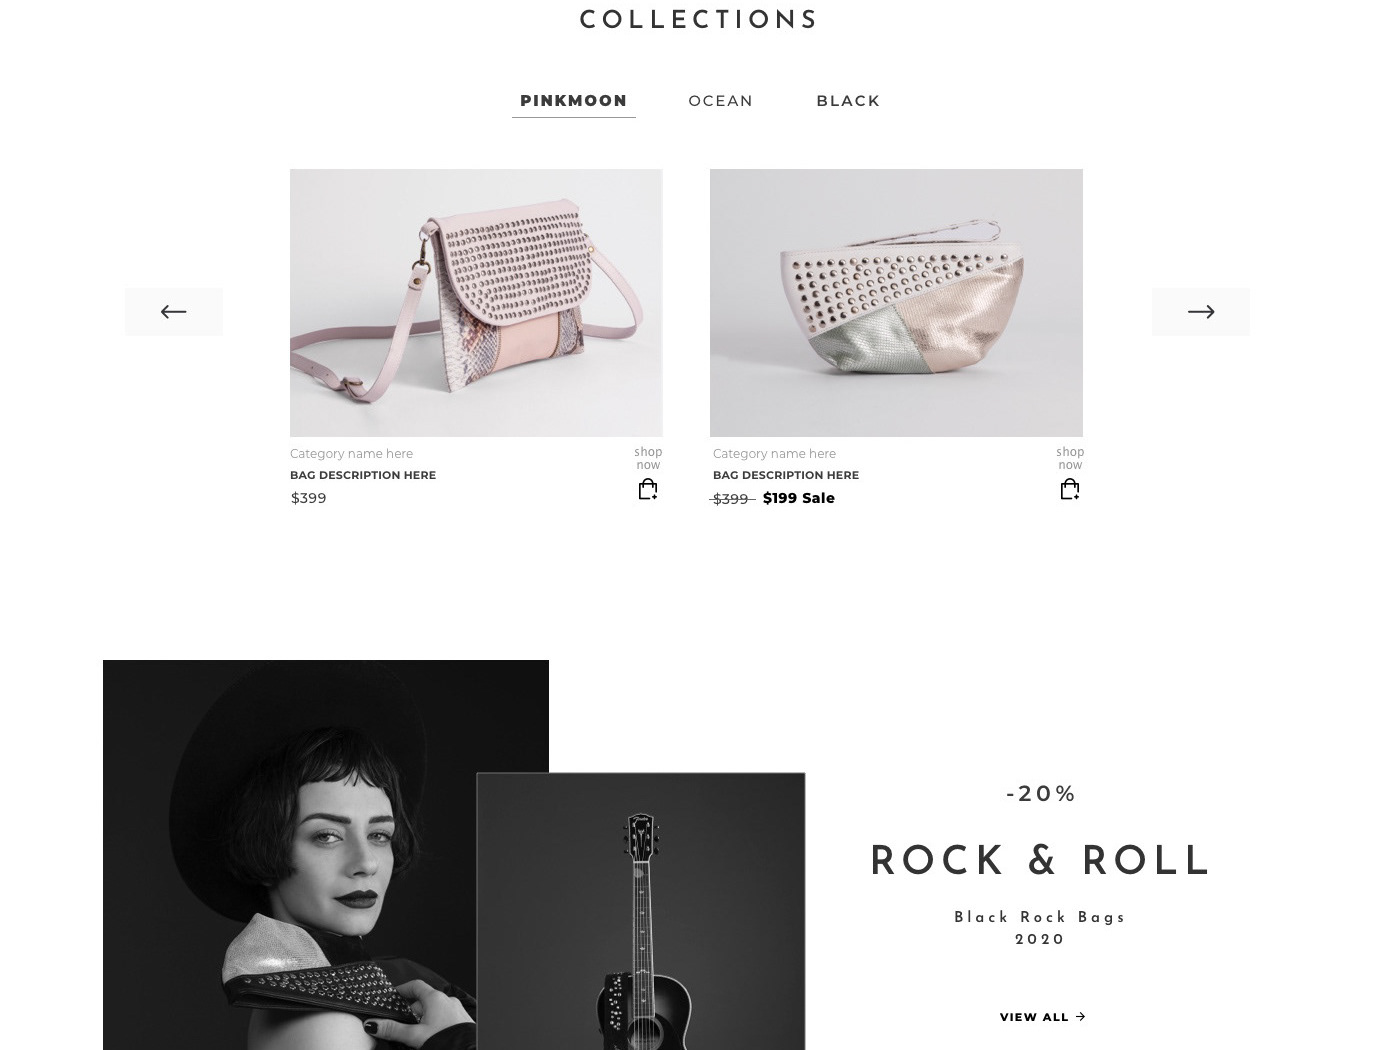Screen dimensions: 1400x1050
Task: Click the sale clutch's category name
Action: click(774, 454)
